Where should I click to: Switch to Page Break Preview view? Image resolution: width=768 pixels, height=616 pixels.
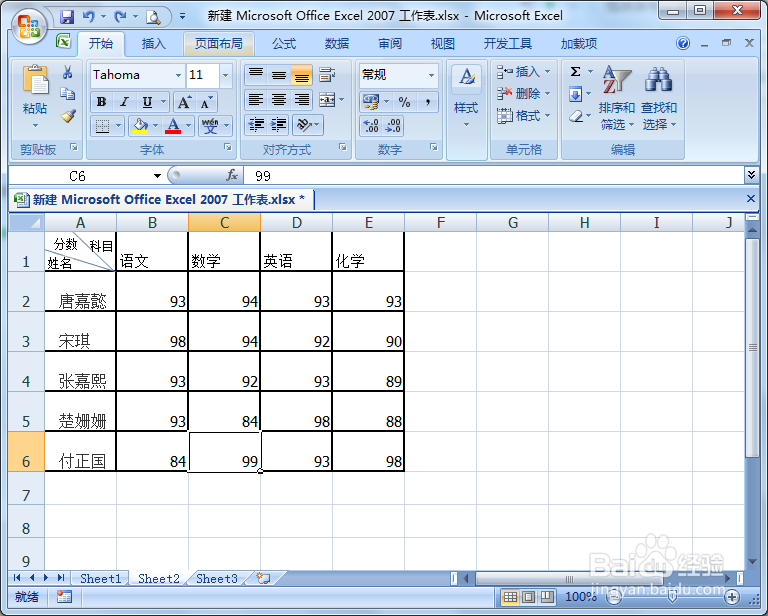coord(547,597)
